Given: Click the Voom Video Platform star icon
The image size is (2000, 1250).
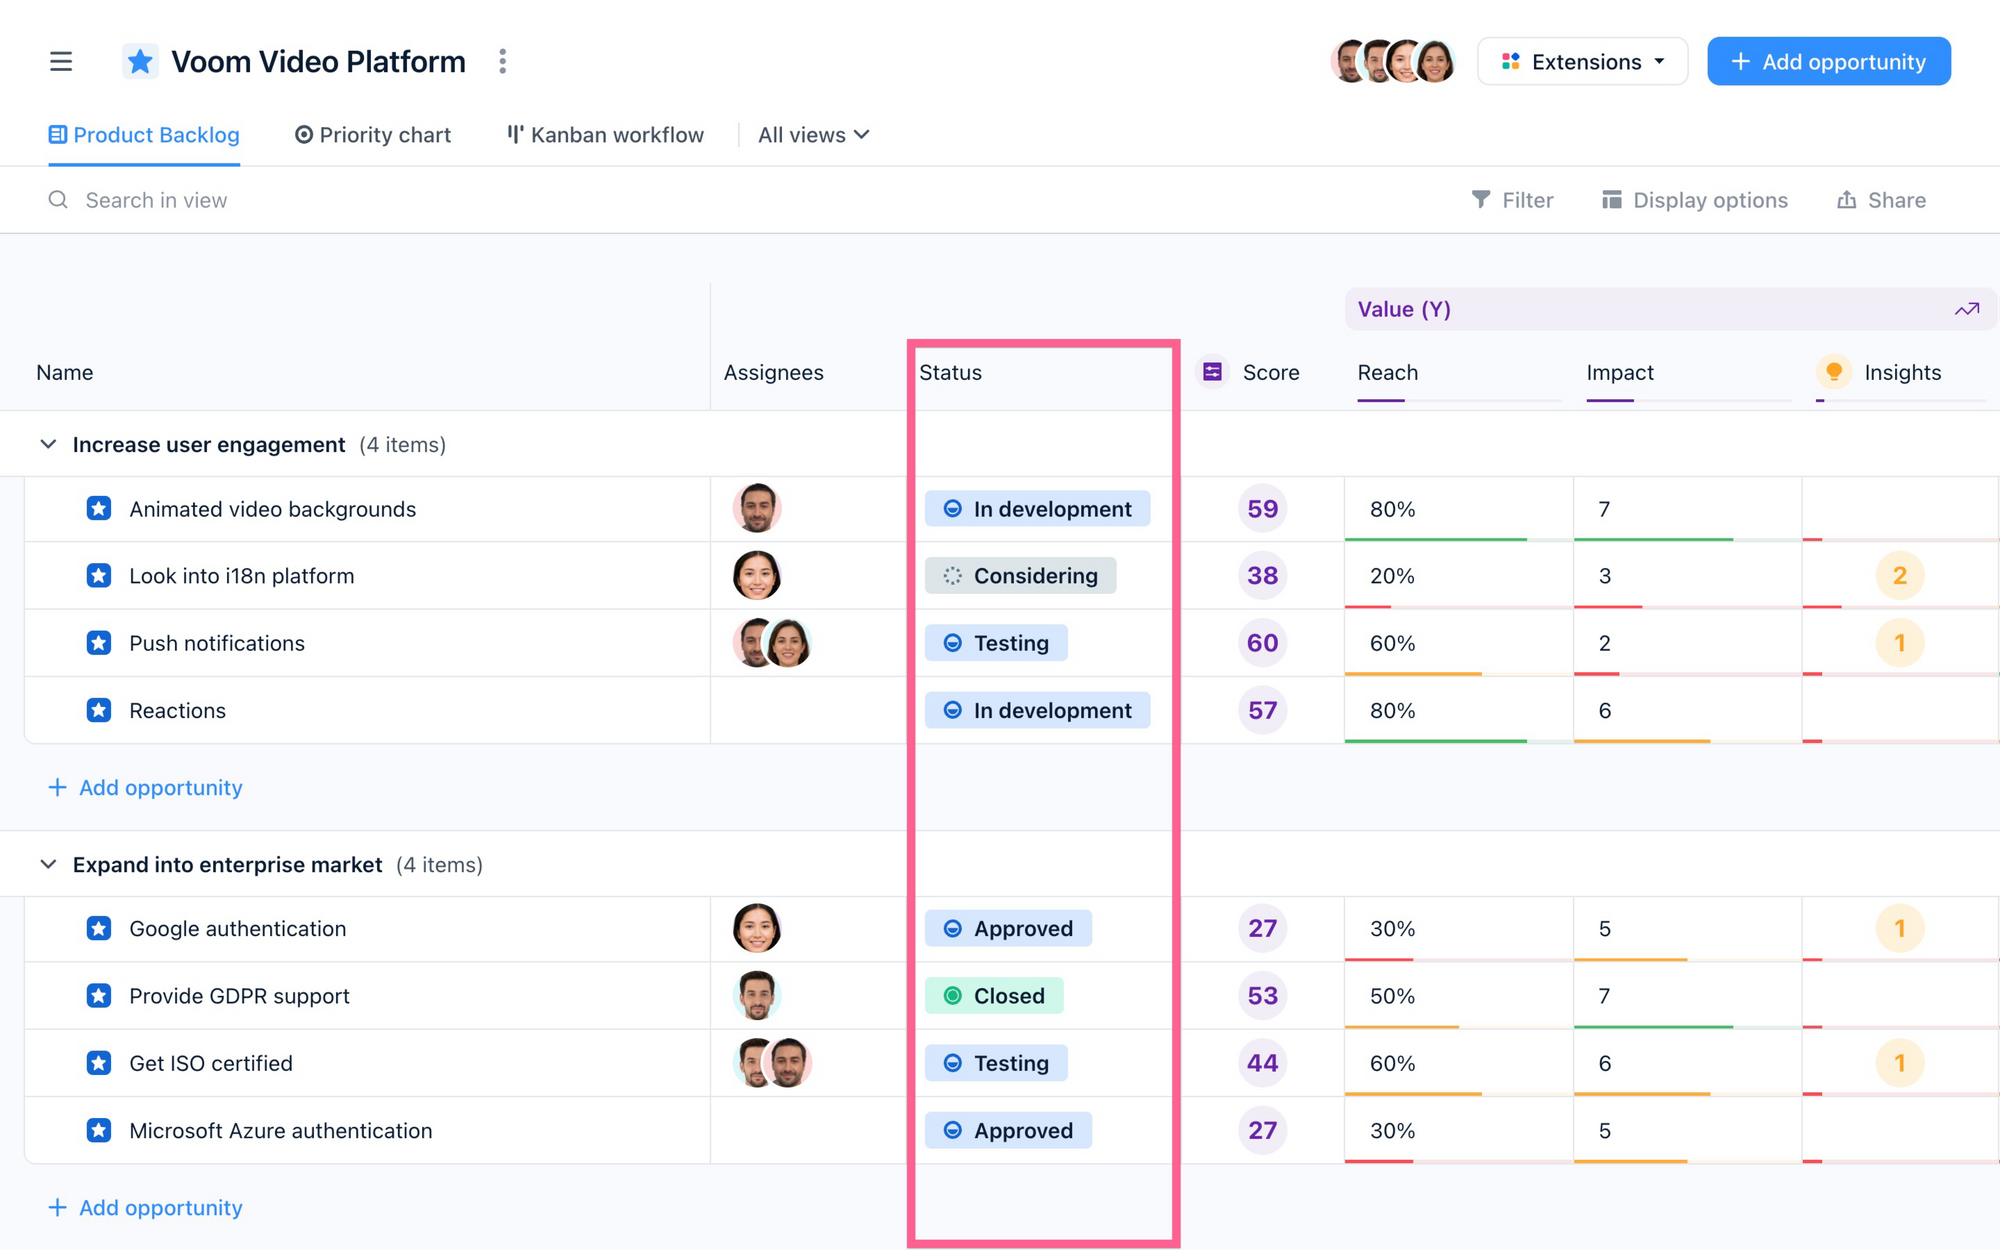Looking at the screenshot, I should pyautogui.click(x=140, y=62).
